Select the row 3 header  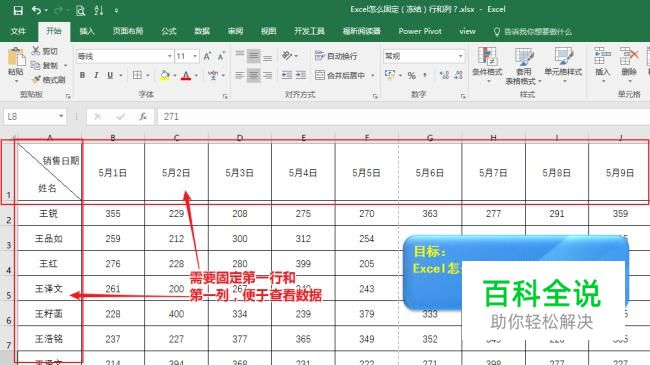8,238
